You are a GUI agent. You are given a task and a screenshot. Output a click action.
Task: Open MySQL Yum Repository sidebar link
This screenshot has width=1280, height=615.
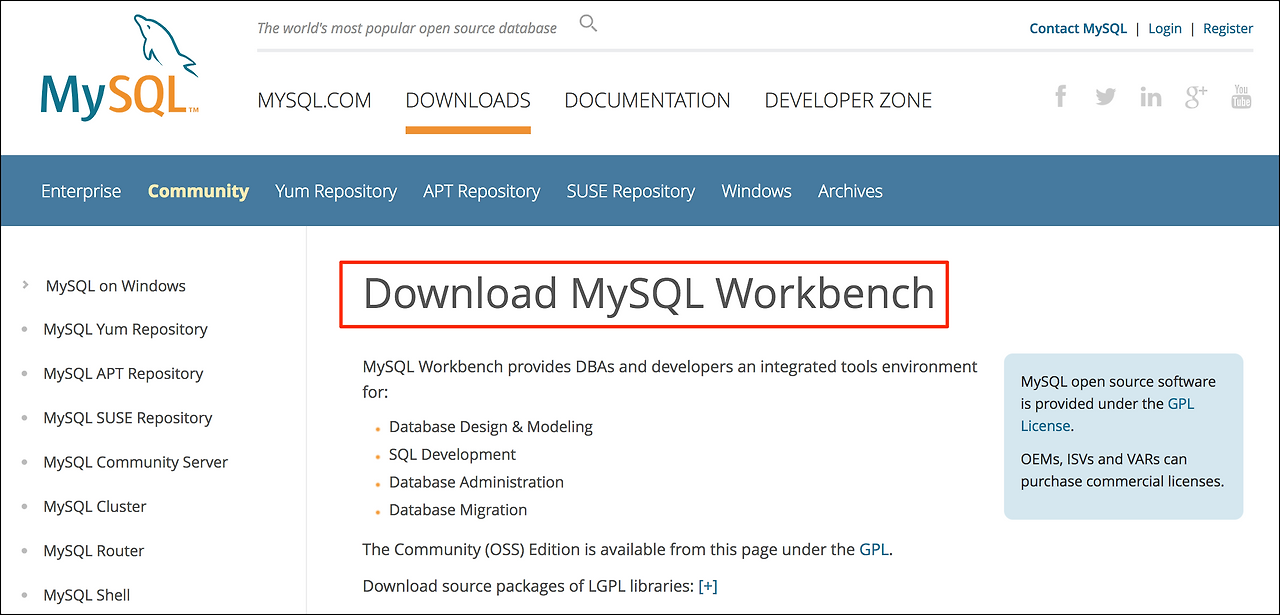[x=126, y=329]
